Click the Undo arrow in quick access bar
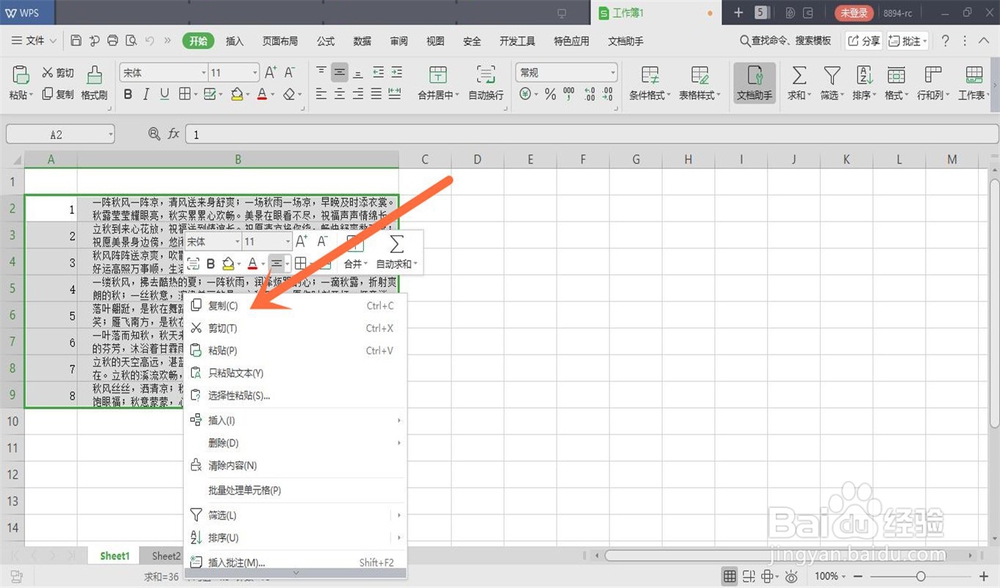This screenshot has width=1000, height=588. tap(149, 41)
